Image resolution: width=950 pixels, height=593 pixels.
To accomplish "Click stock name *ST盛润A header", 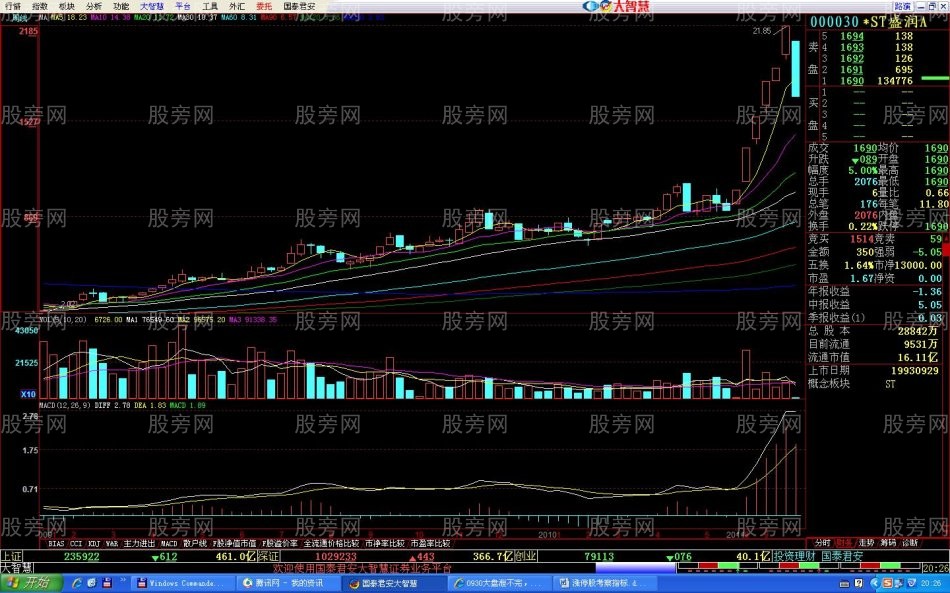I will coord(895,22).
